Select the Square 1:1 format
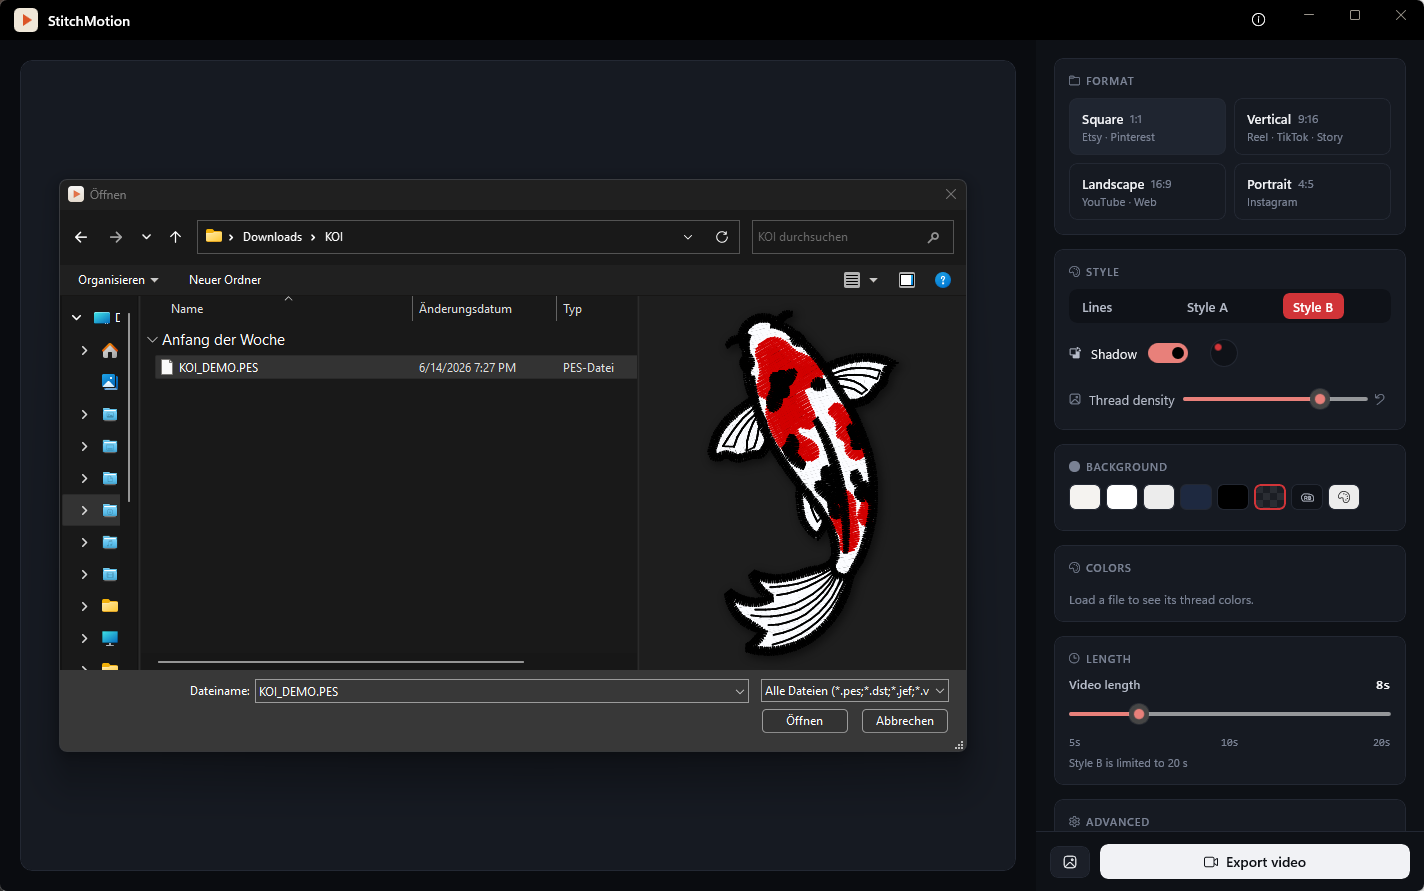The image size is (1424, 891). 1147,127
